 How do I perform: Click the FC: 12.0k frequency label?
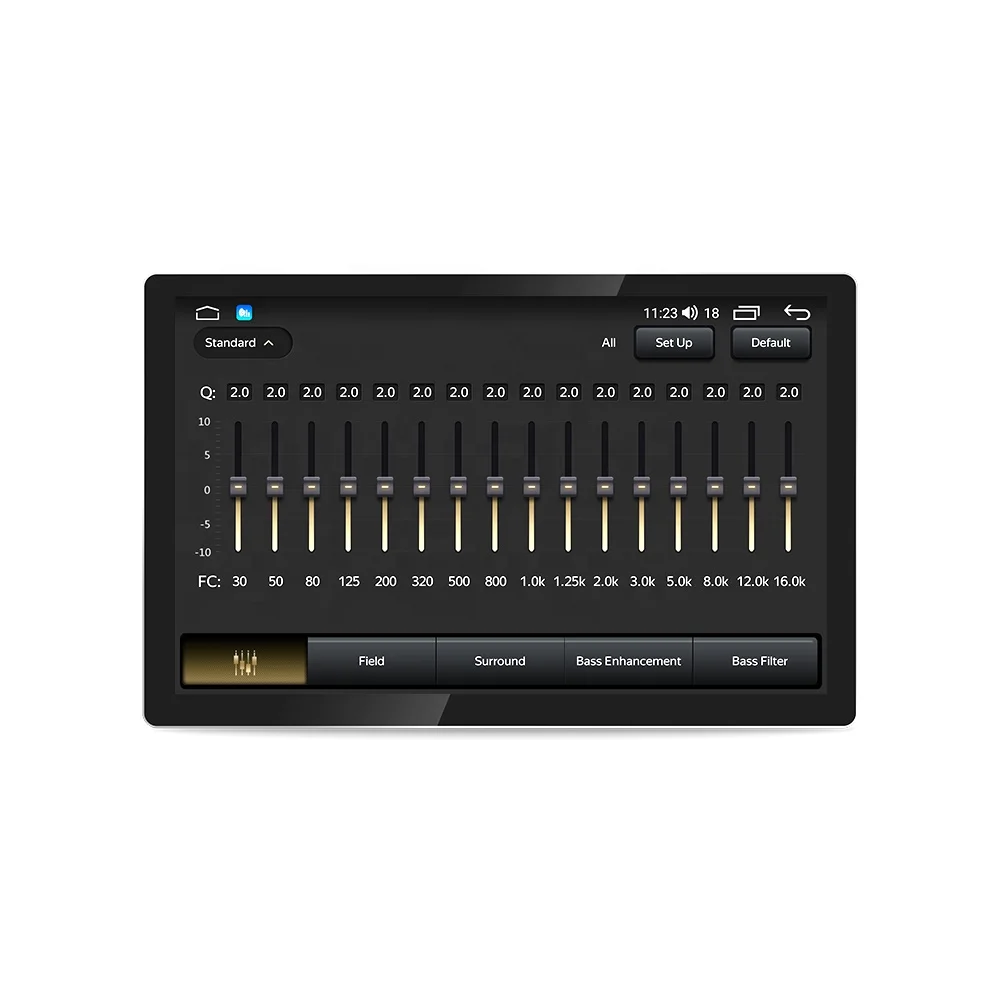coord(753,581)
